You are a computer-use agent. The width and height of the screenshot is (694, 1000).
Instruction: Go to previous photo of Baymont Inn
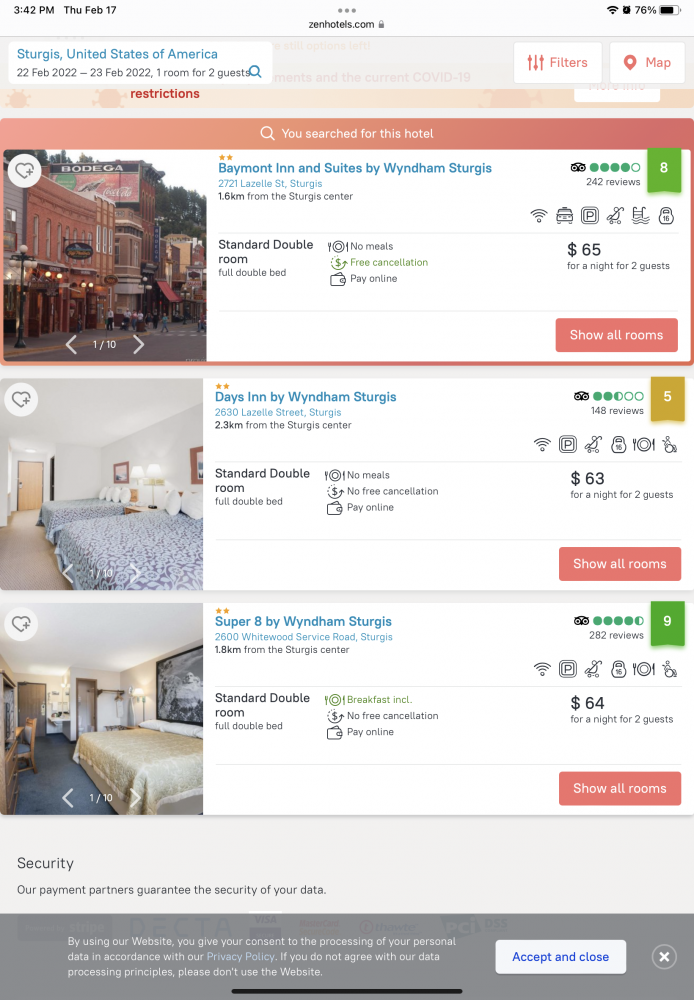71,344
